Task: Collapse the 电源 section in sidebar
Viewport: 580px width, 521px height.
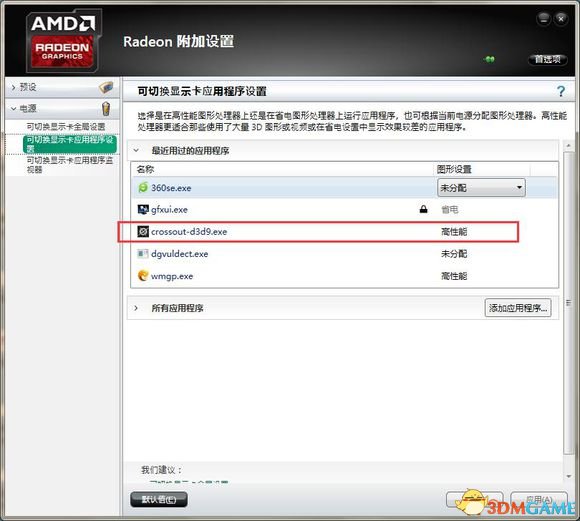Action: tap(14, 109)
